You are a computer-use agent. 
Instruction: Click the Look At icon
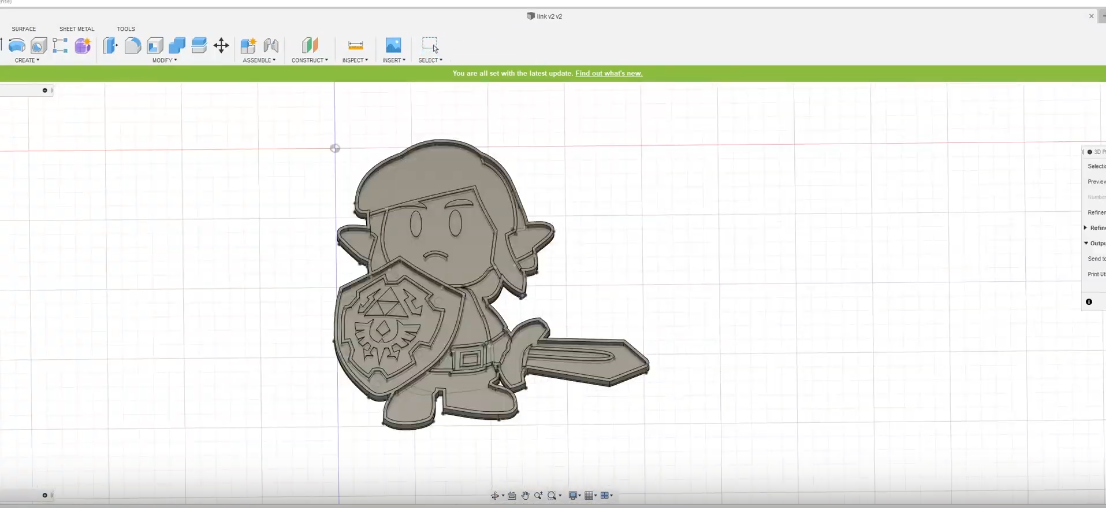click(512, 496)
